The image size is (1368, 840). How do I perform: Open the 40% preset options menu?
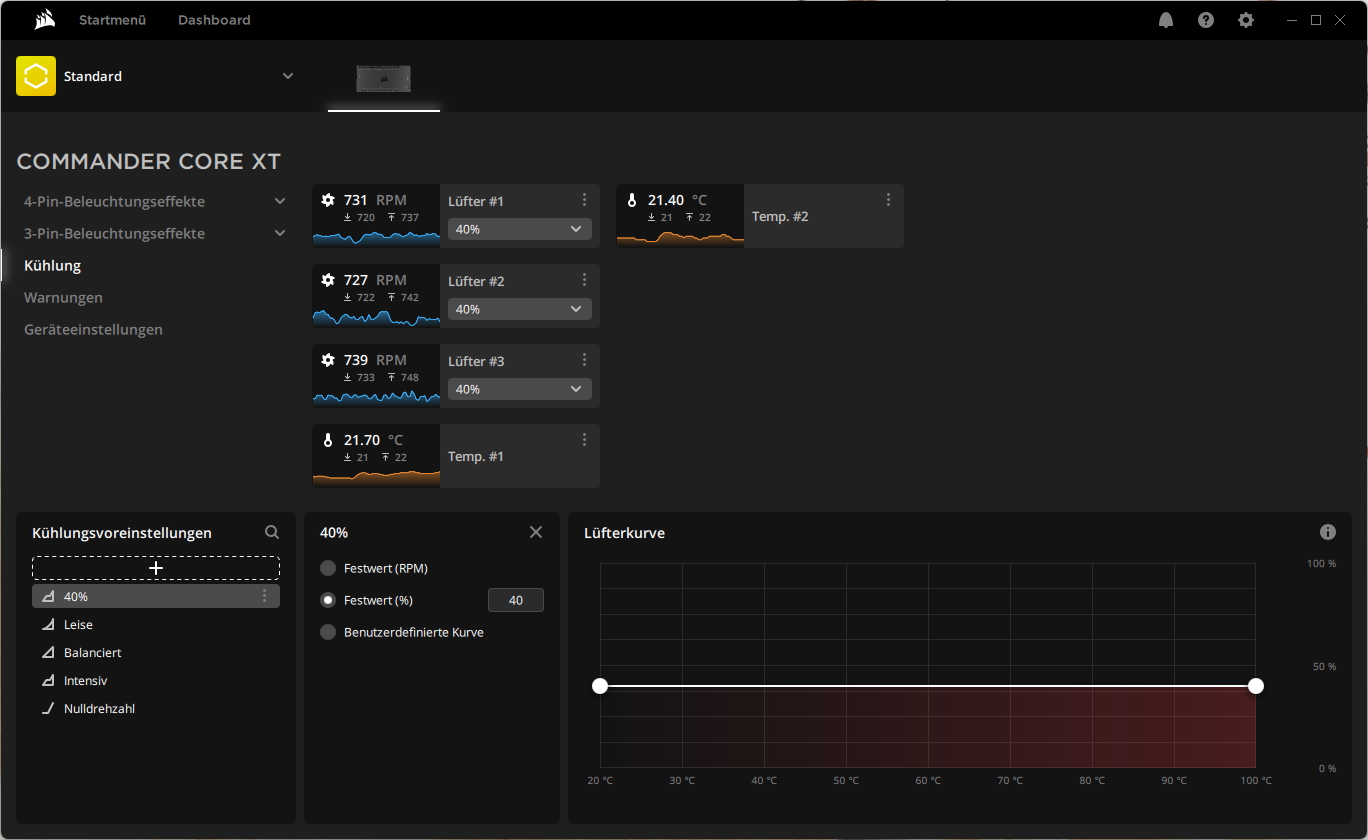coord(265,596)
